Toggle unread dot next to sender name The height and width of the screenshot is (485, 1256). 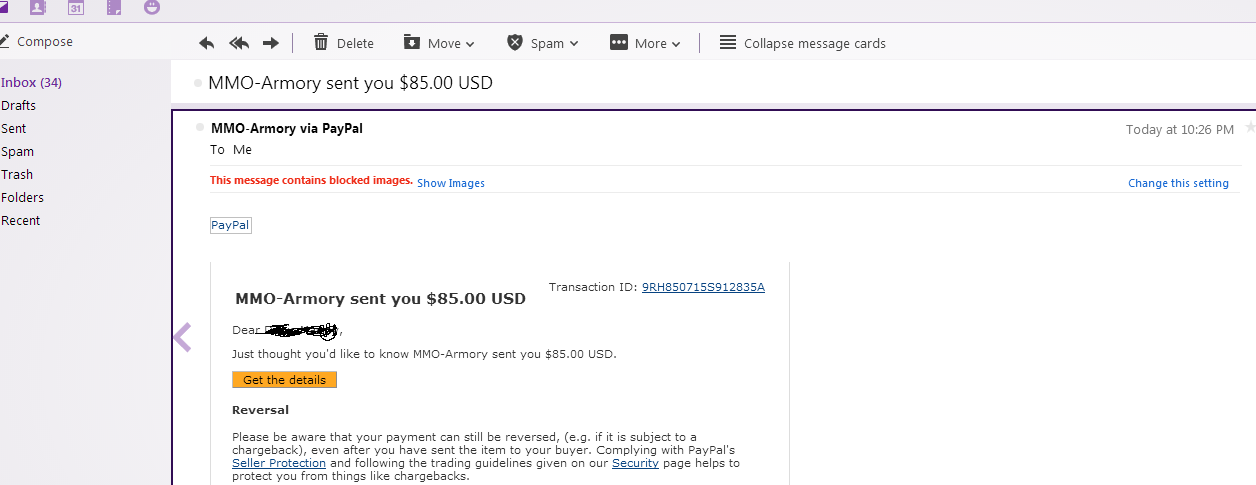(201, 128)
